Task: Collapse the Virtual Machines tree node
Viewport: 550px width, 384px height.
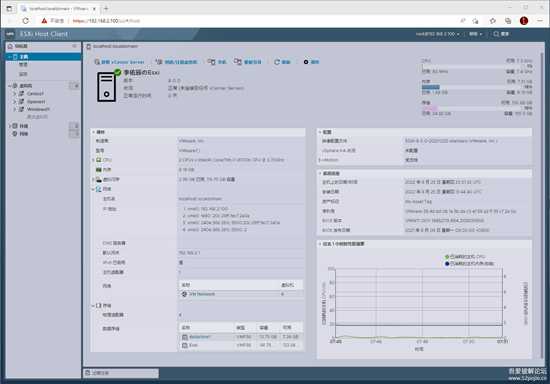Action: coord(9,86)
